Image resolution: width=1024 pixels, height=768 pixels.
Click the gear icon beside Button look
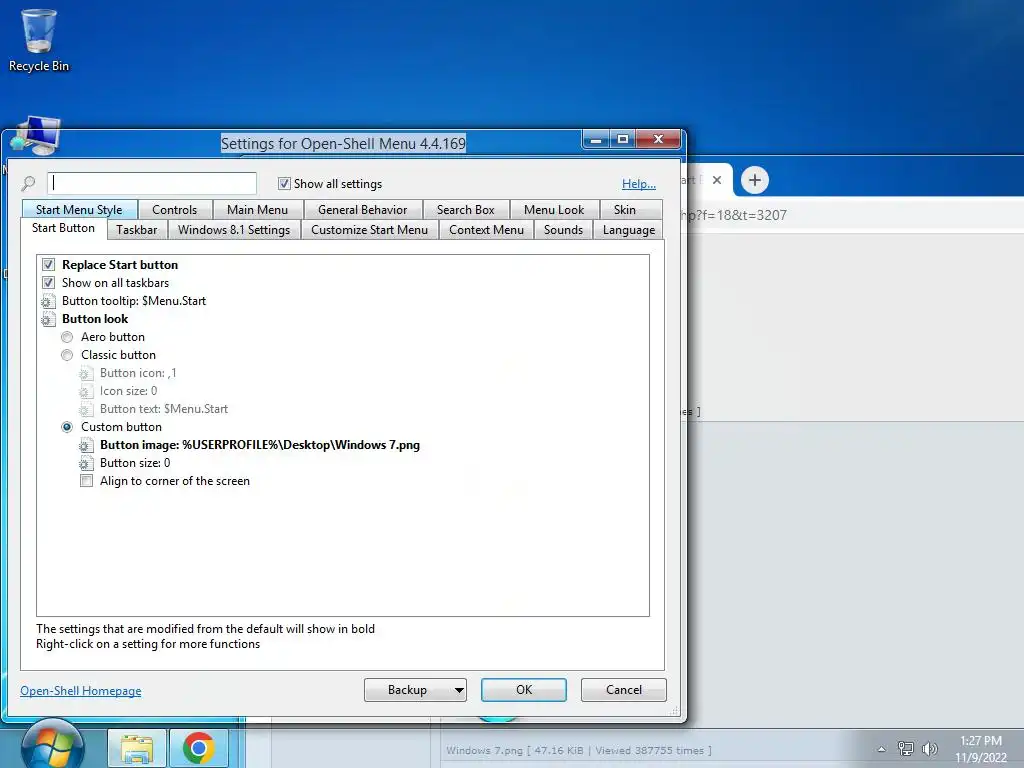coord(48,319)
